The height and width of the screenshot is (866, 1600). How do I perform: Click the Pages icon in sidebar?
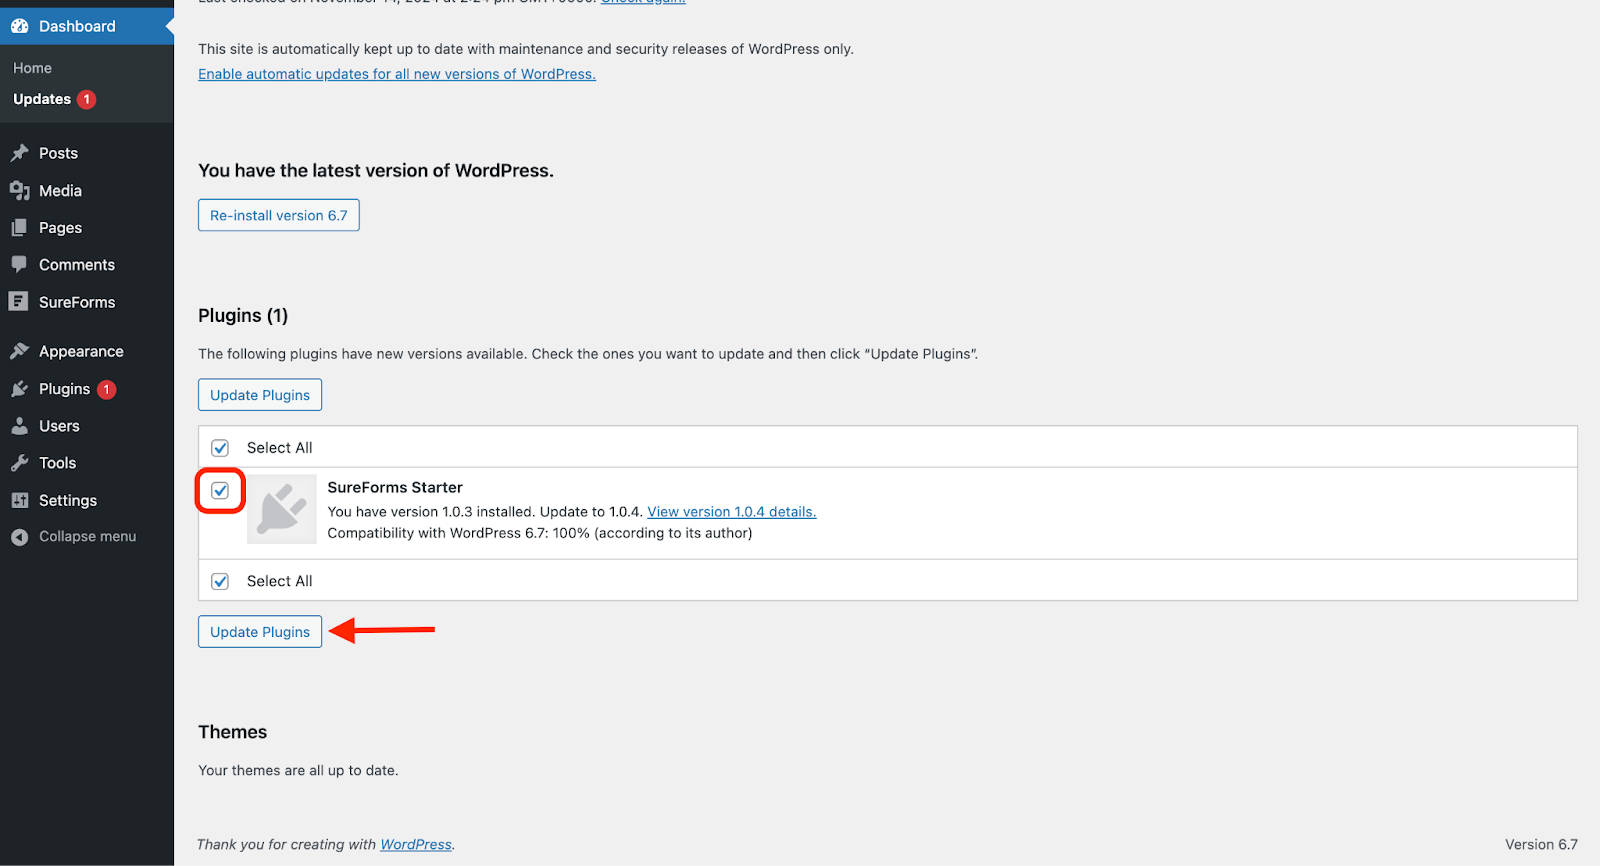click(19, 227)
